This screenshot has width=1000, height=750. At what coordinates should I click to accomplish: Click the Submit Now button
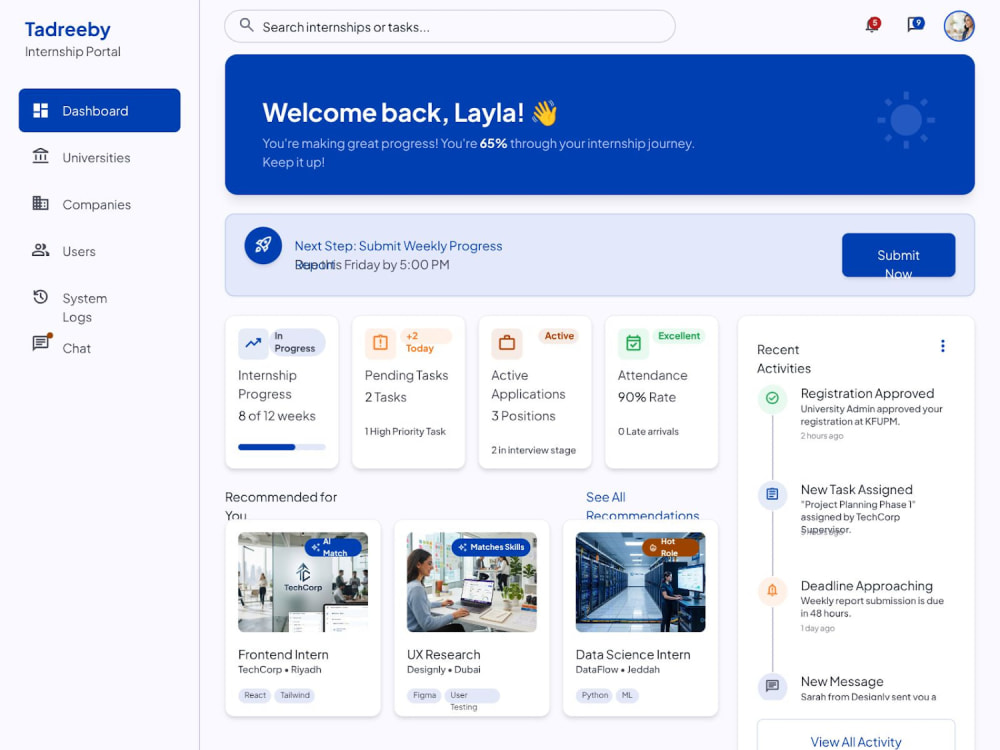coord(898,255)
